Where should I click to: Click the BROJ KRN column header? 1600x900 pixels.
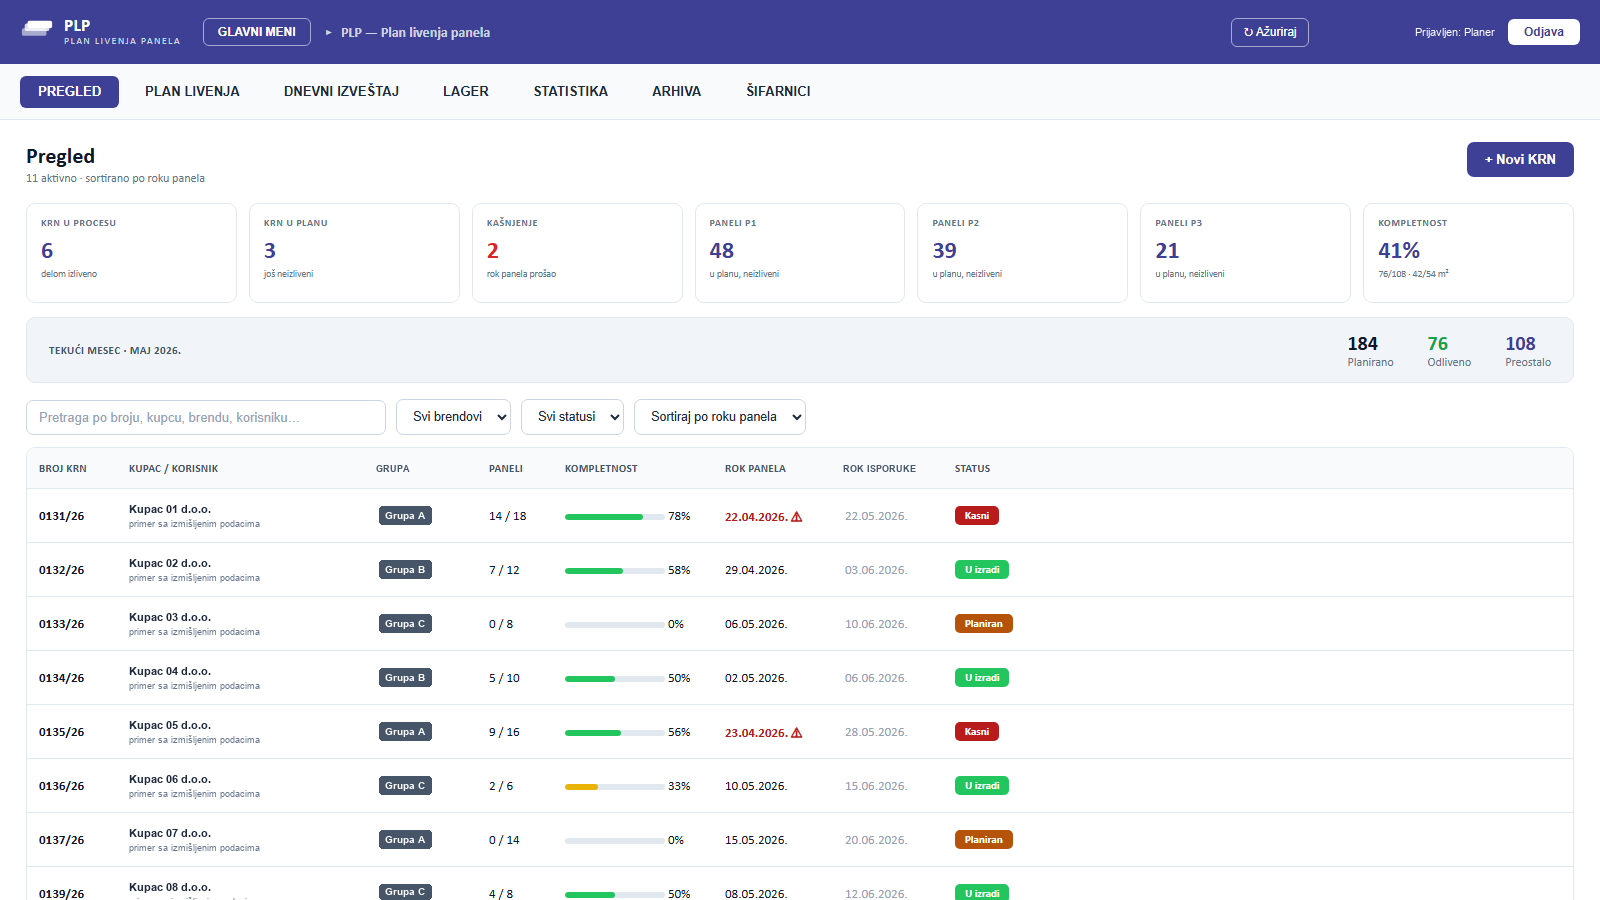(x=63, y=469)
